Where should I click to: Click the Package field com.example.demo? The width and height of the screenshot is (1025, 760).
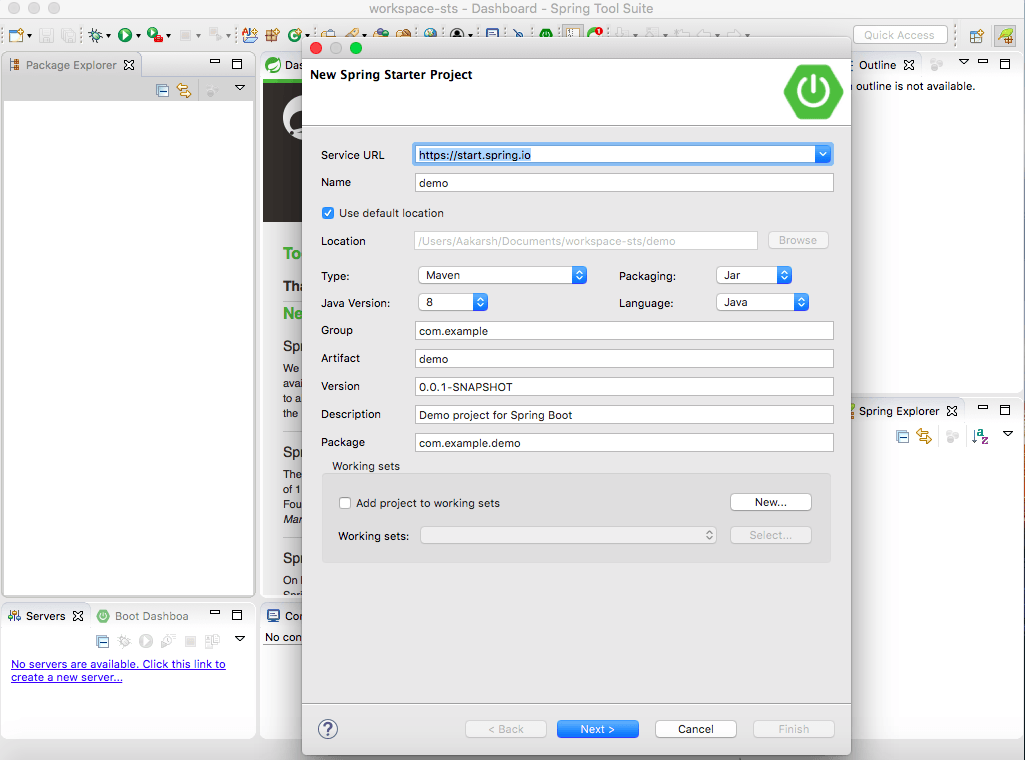(624, 443)
